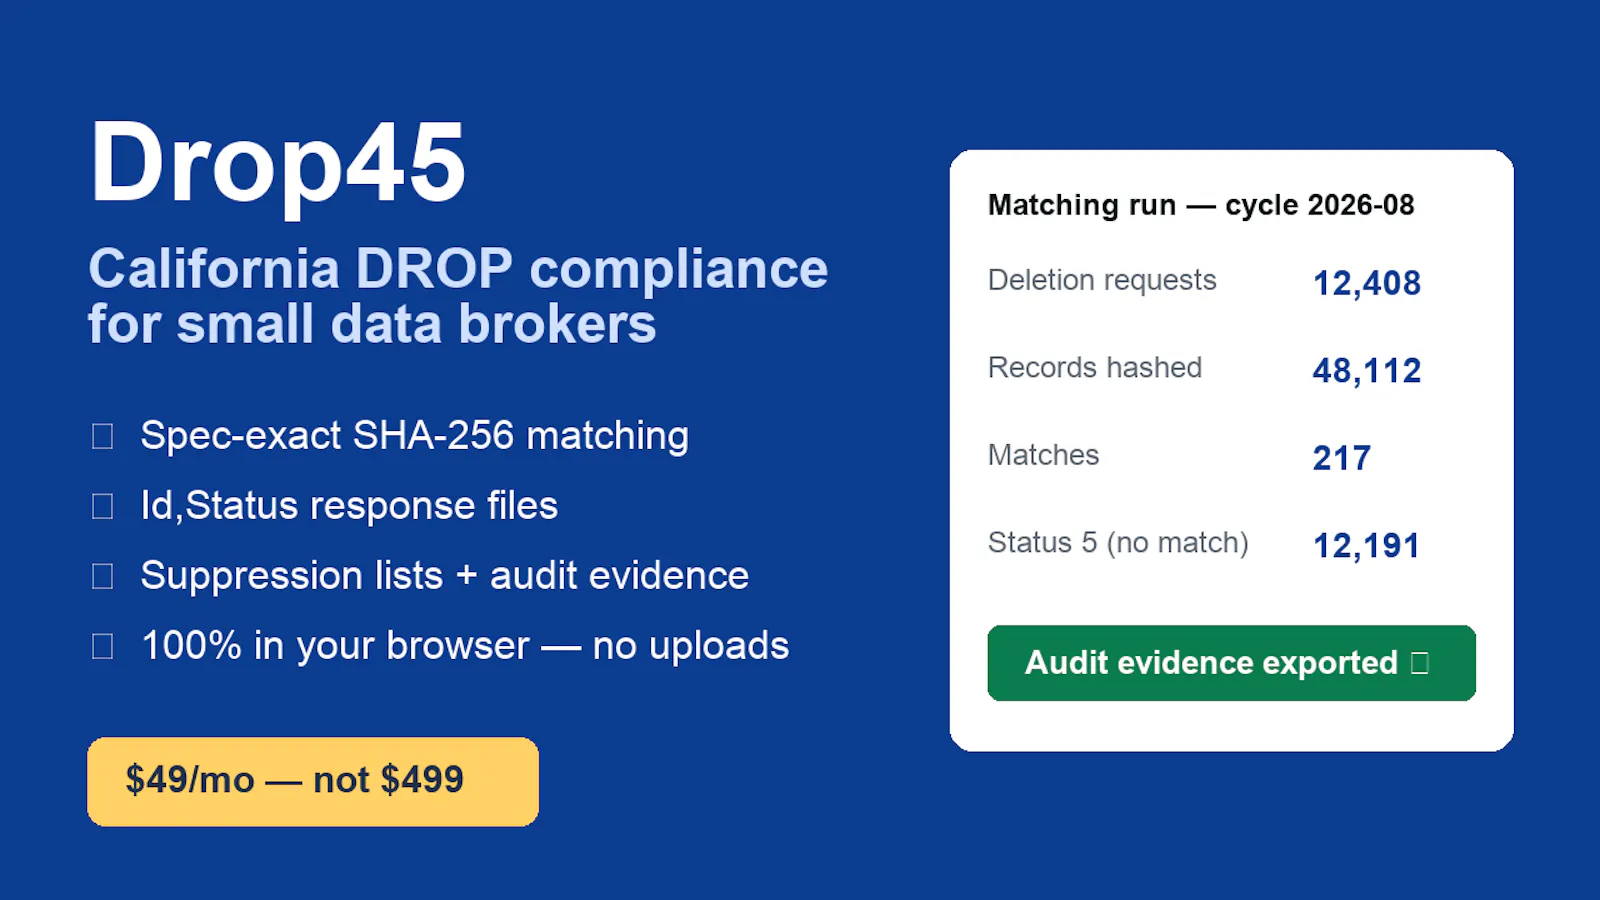Image resolution: width=1600 pixels, height=900 pixels.
Task: Click the 12,191 no match value
Action: [1366, 546]
